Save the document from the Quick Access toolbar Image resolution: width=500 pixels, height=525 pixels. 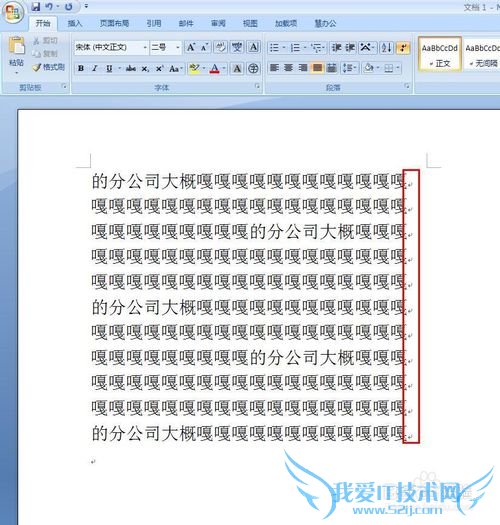tap(35, 6)
